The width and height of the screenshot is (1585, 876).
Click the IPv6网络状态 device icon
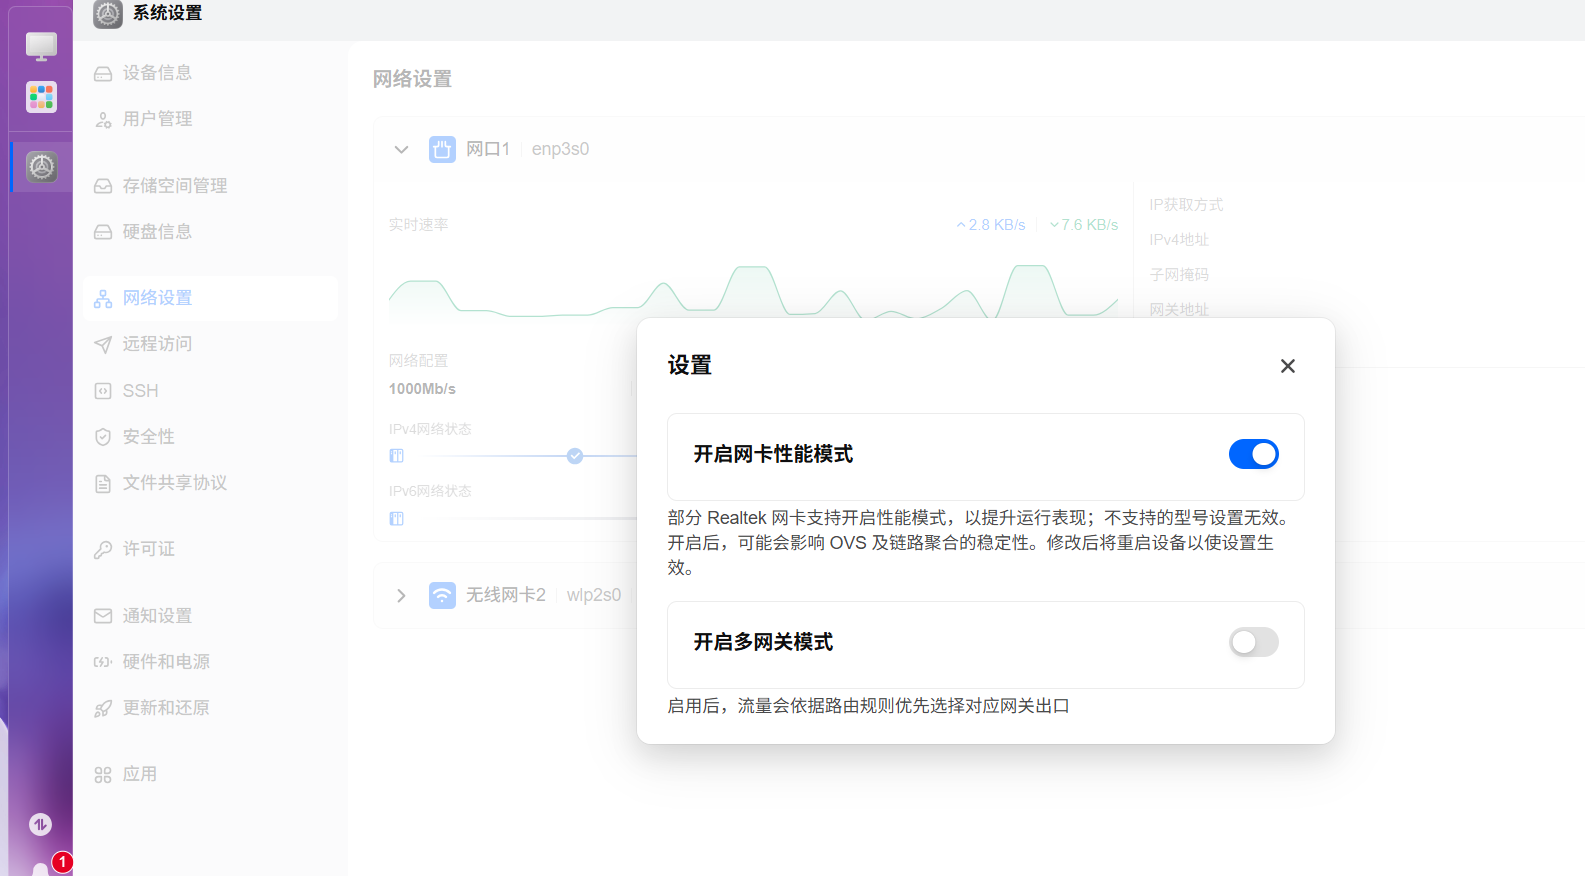point(396,519)
